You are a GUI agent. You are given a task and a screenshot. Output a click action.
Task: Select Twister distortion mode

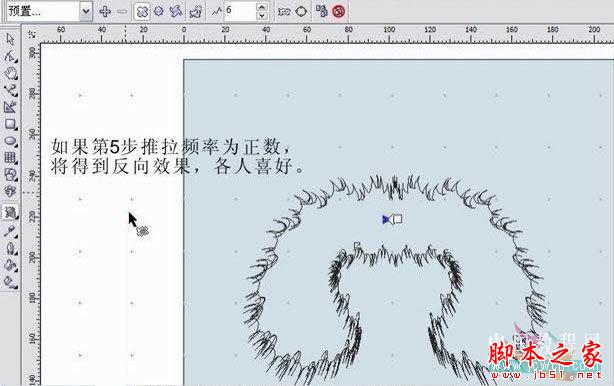(175, 11)
